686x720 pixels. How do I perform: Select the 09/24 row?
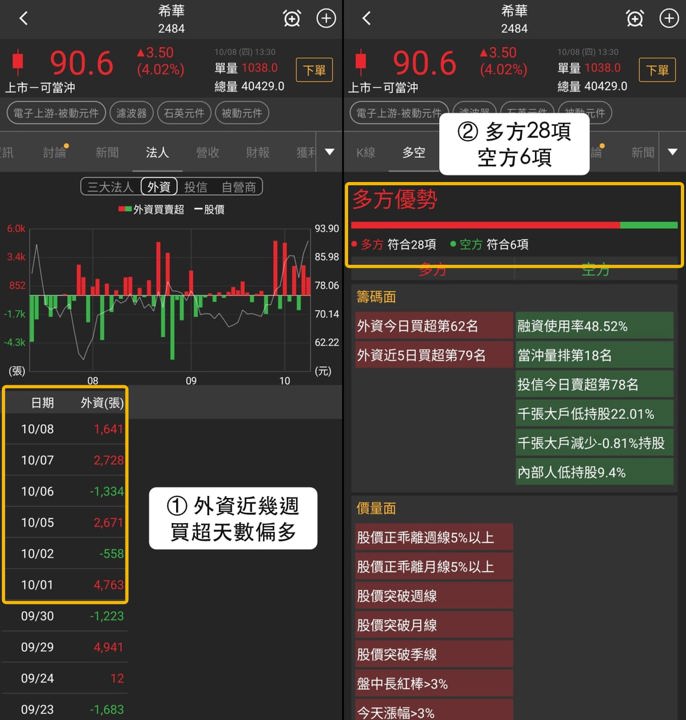tap(66, 679)
